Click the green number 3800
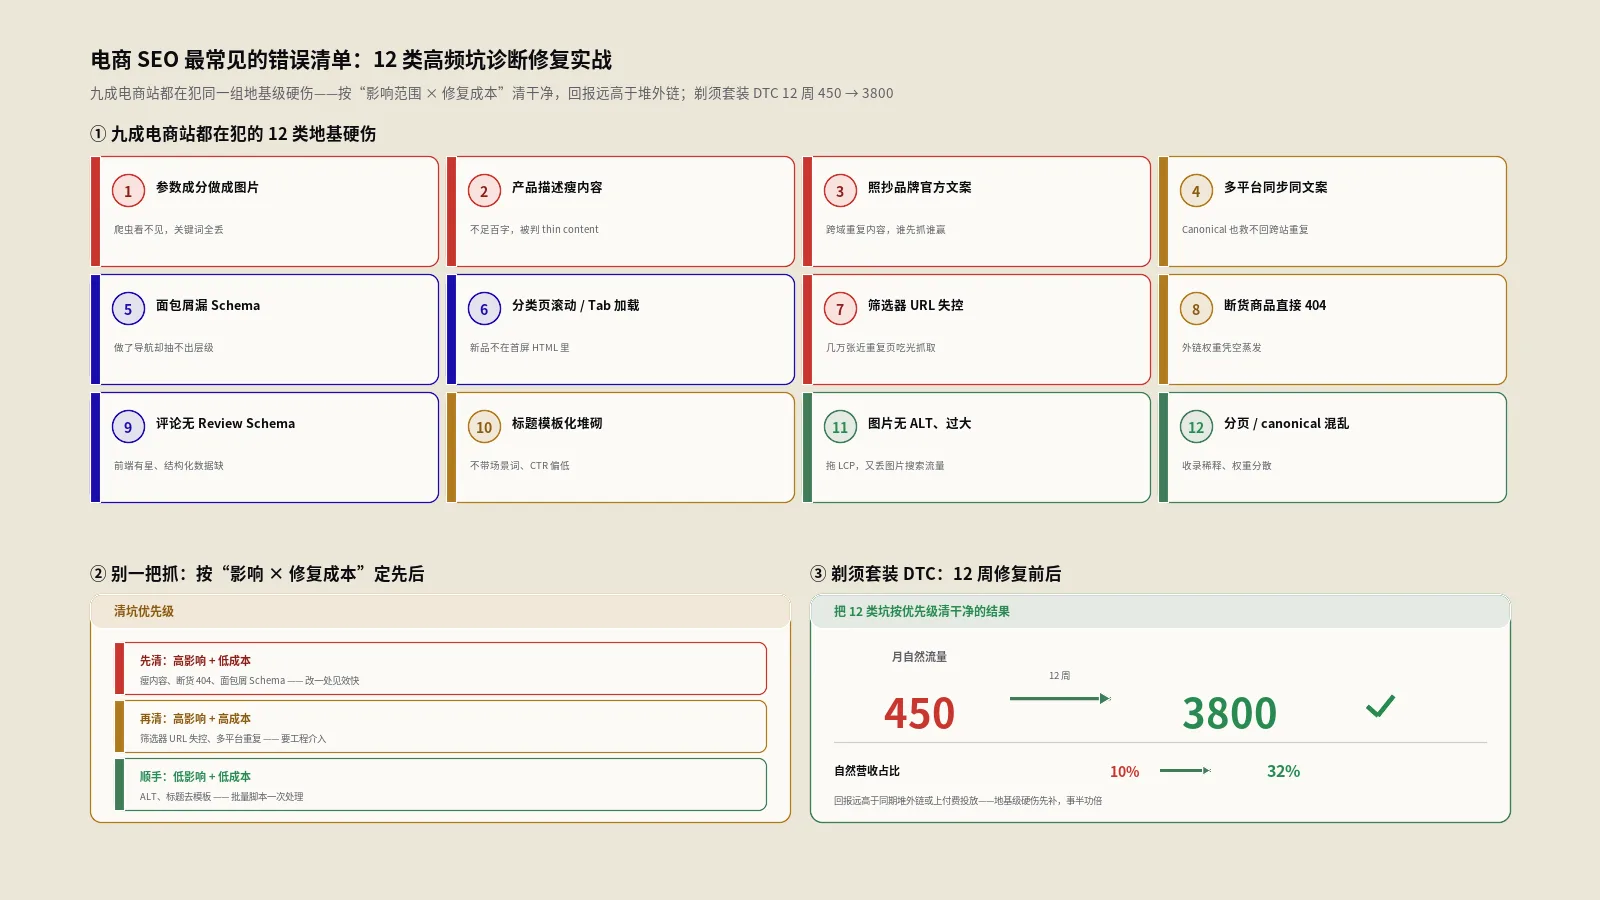 coord(1229,713)
